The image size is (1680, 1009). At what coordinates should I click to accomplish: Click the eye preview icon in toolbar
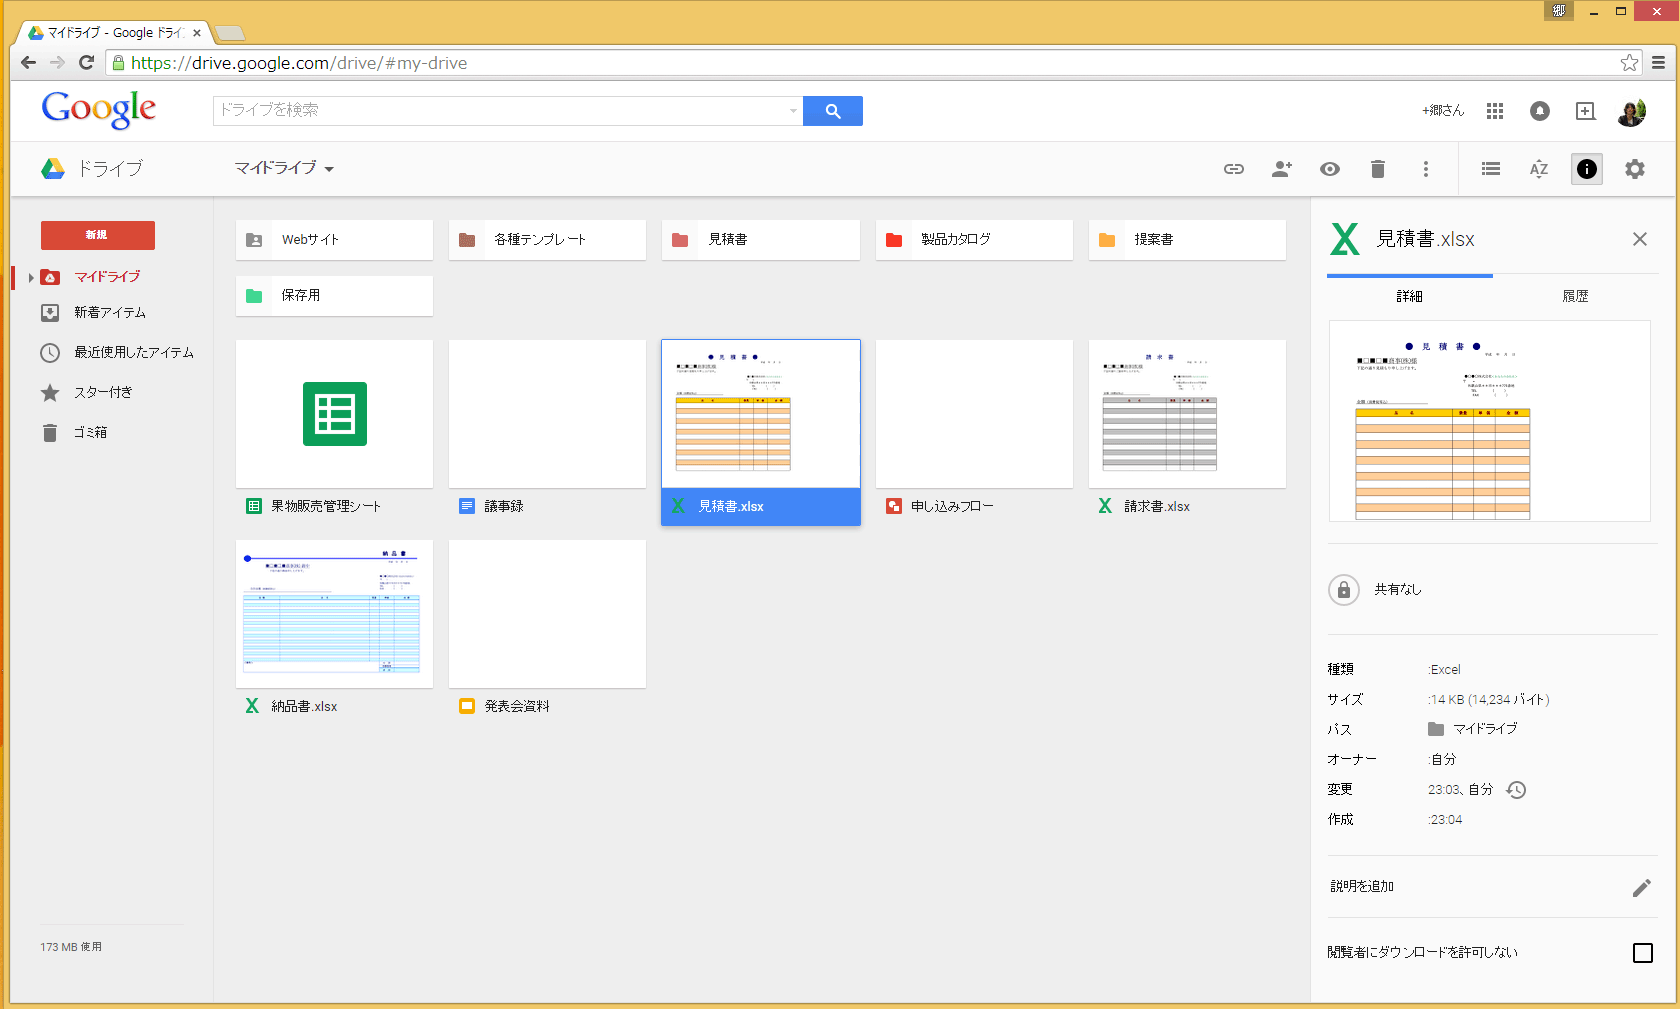coord(1329,169)
